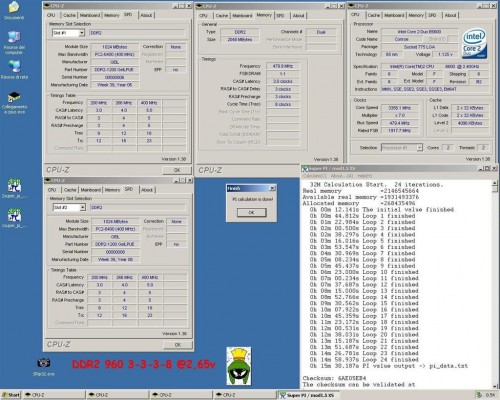This screenshot has height=400, width=500.
Task: Open the Help menu in Super PI
Action: [x=365, y=176]
